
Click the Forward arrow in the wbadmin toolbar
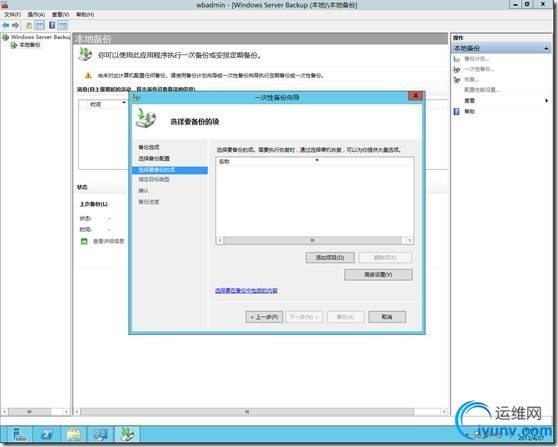pos(15,25)
